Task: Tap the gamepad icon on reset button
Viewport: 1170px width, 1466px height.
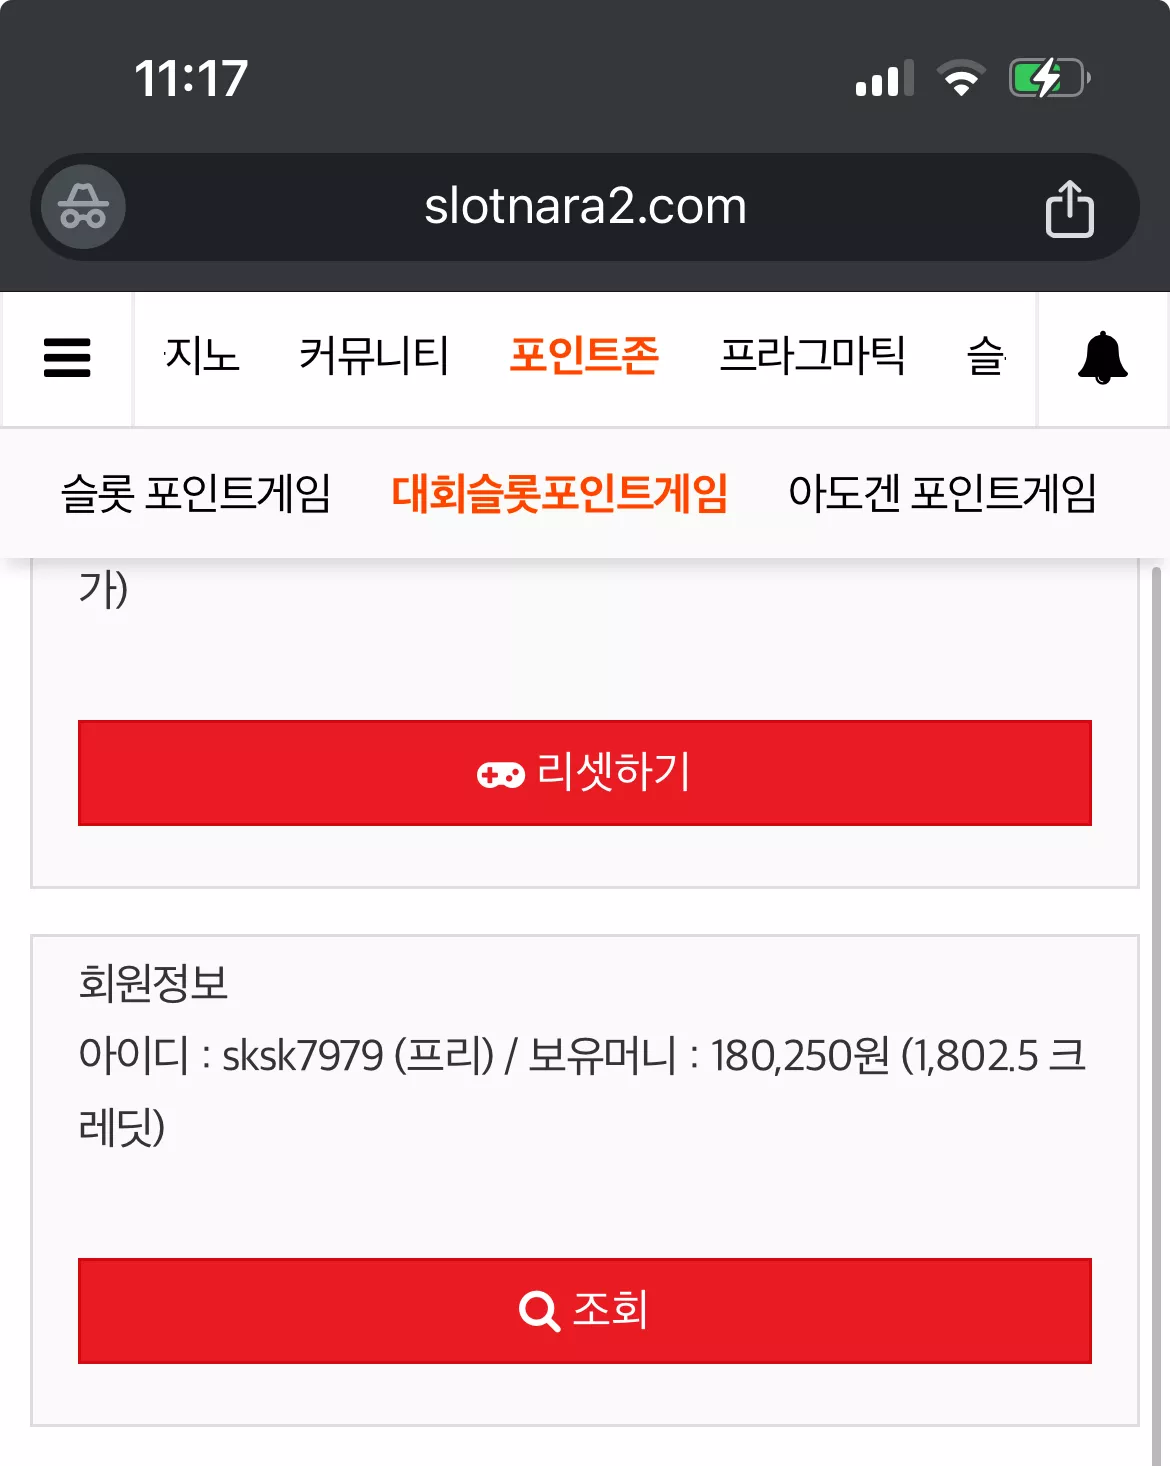Action: pos(500,774)
